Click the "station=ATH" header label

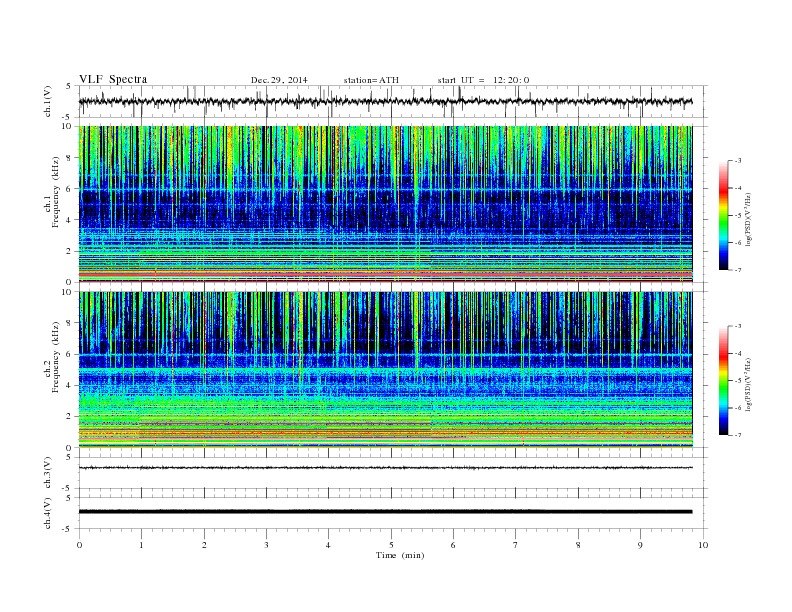click(x=371, y=80)
